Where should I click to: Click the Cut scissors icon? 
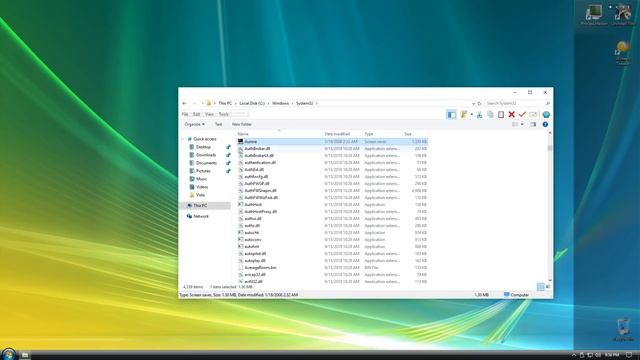[x=480, y=115]
